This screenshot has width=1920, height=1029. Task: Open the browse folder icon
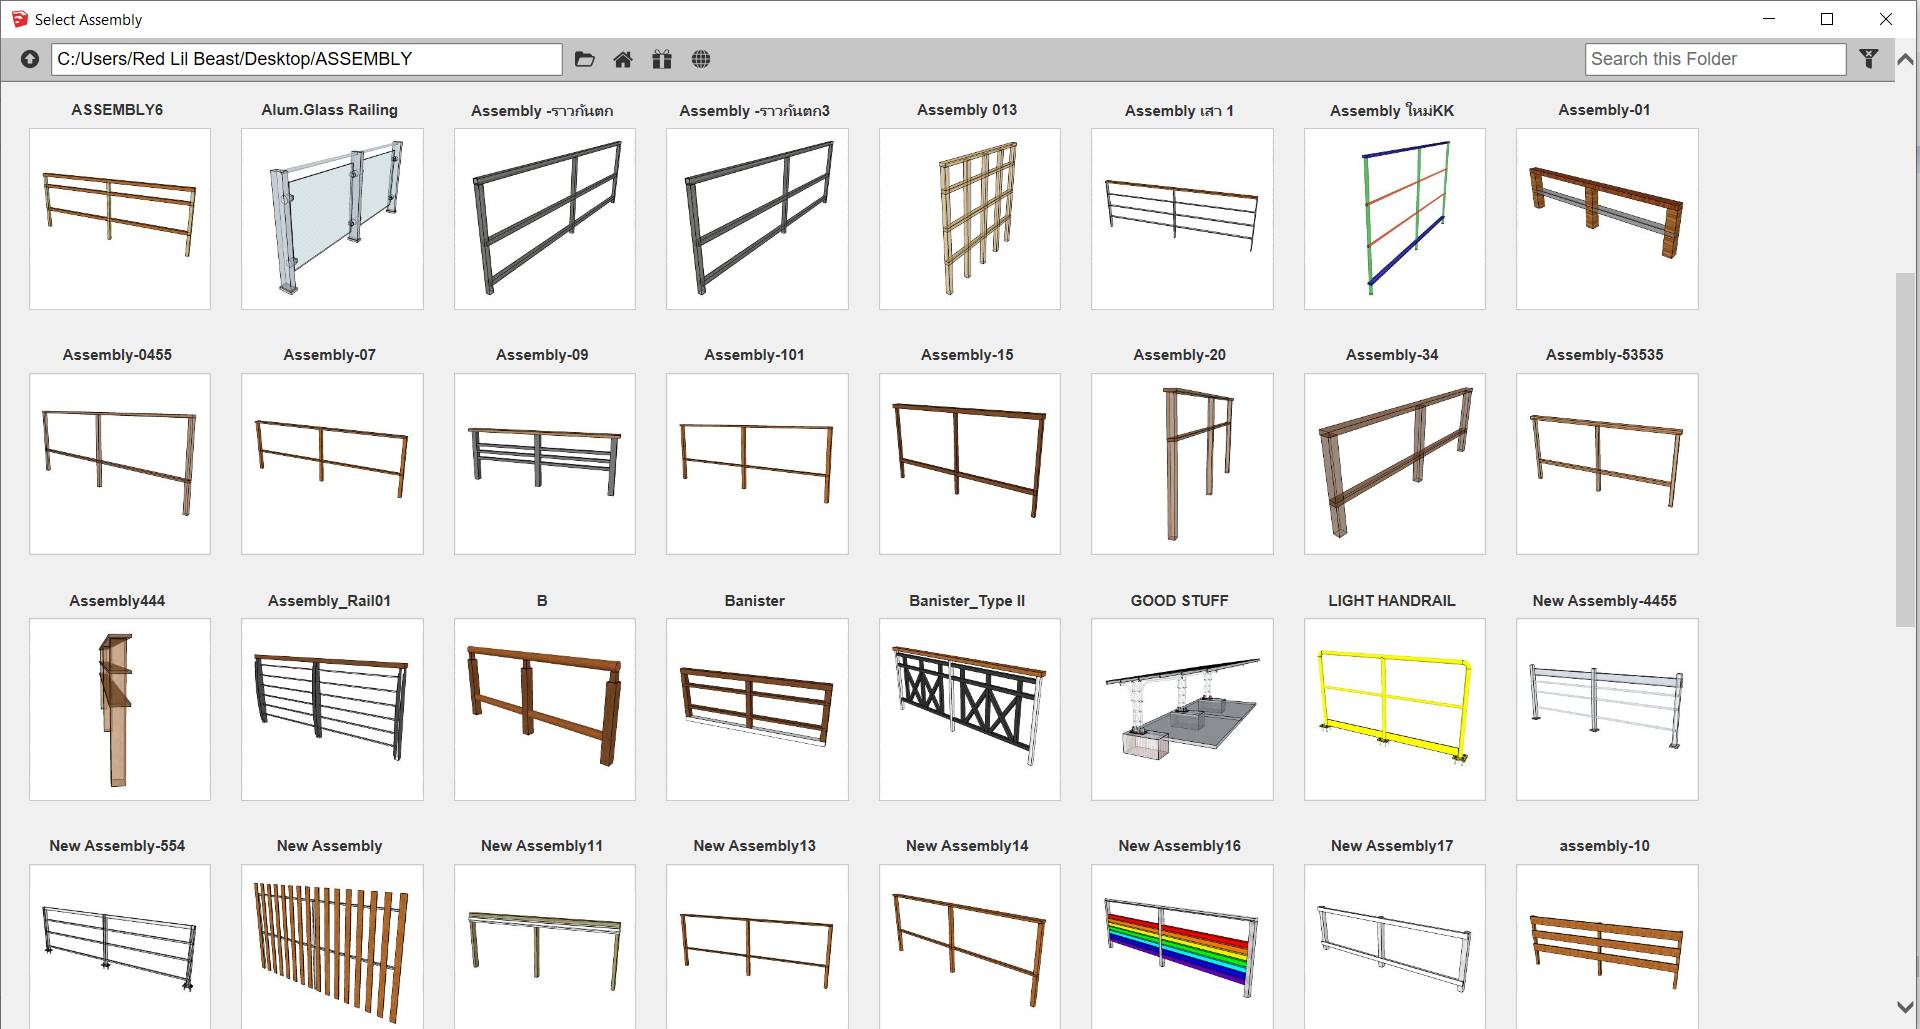tap(585, 59)
